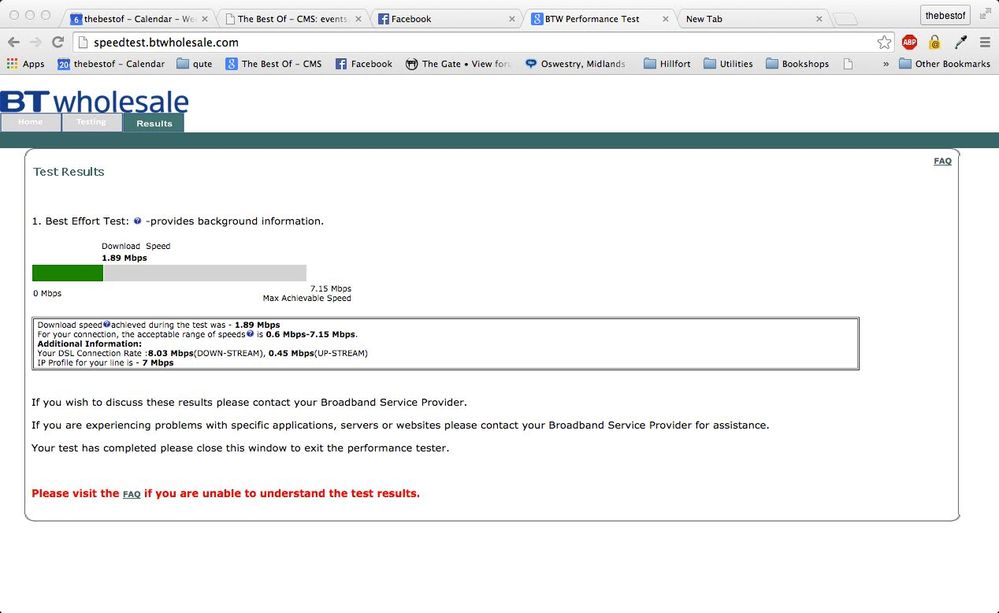Click the '7.15 Mbps' max speed label
The height and width of the screenshot is (613, 999).
[331, 289]
